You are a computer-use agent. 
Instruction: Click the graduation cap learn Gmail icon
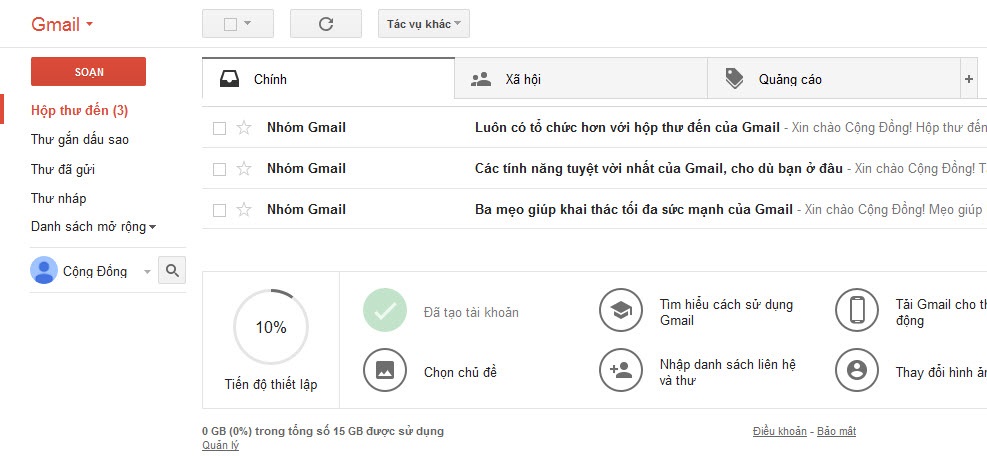tap(621, 311)
